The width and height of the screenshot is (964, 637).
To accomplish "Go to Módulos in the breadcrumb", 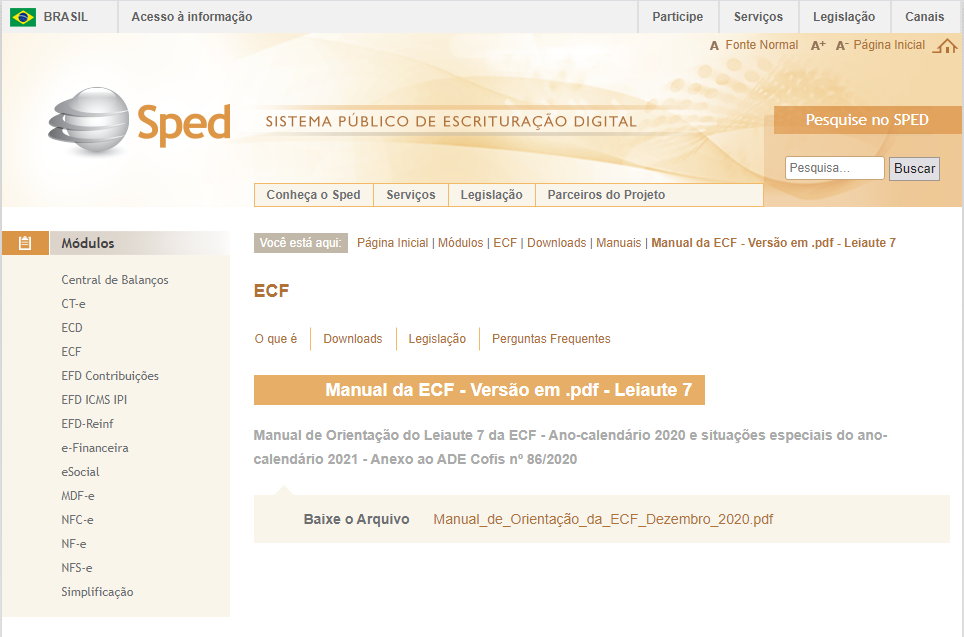I will [460, 243].
